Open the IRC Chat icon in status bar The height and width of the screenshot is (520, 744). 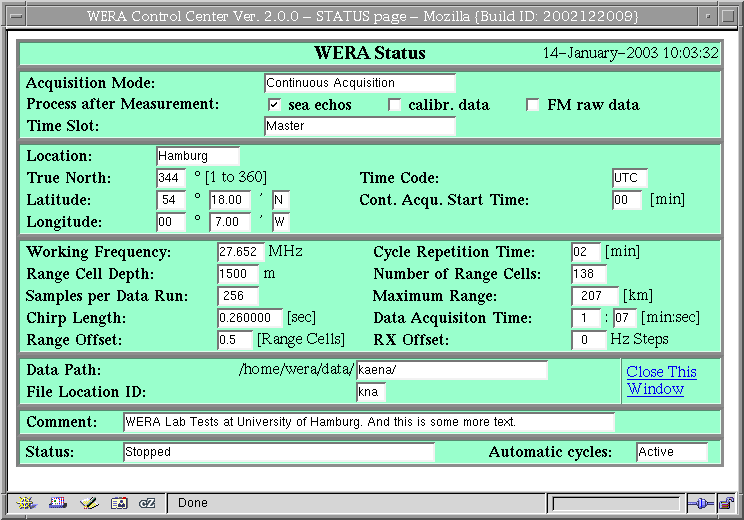(x=147, y=502)
